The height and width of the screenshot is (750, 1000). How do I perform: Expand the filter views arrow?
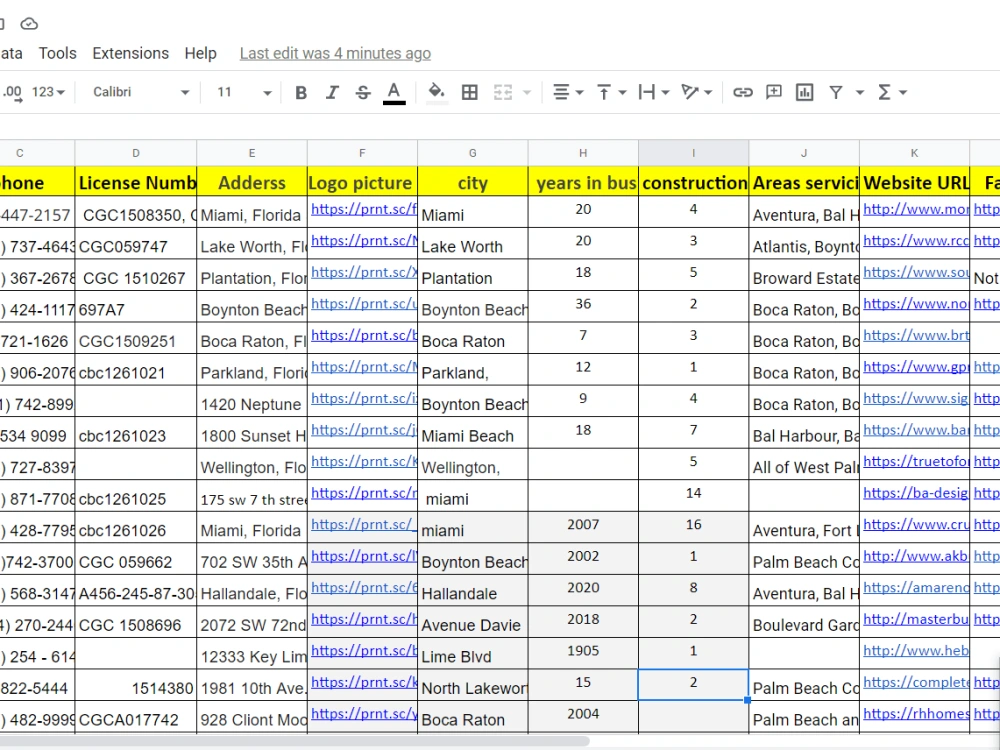(x=860, y=93)
